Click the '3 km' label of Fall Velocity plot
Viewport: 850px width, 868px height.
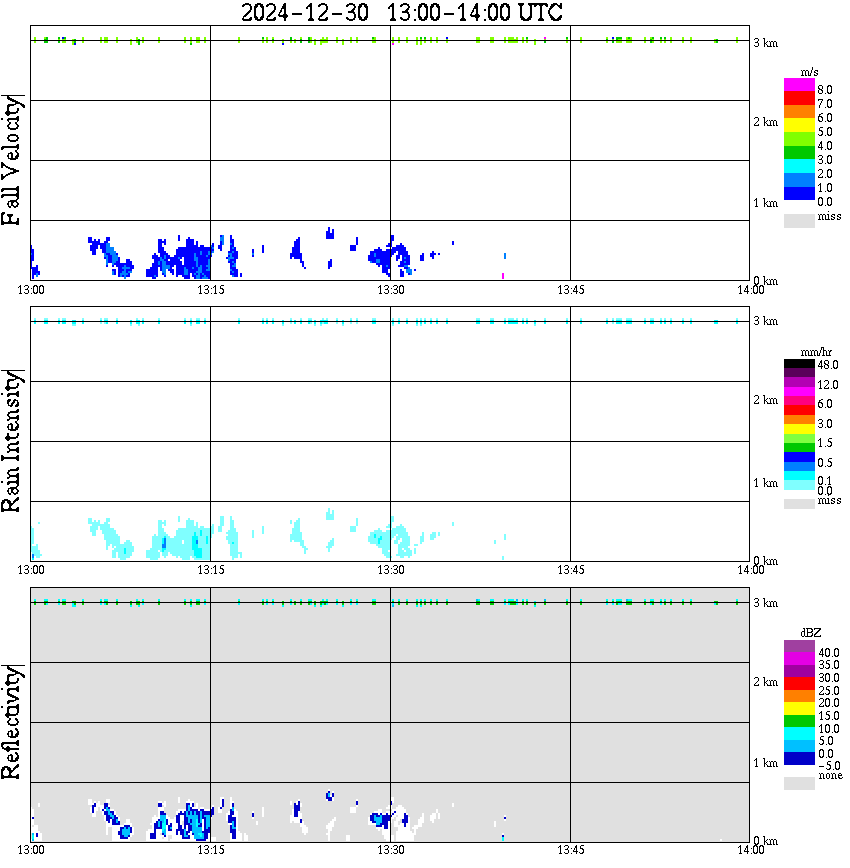765,43
